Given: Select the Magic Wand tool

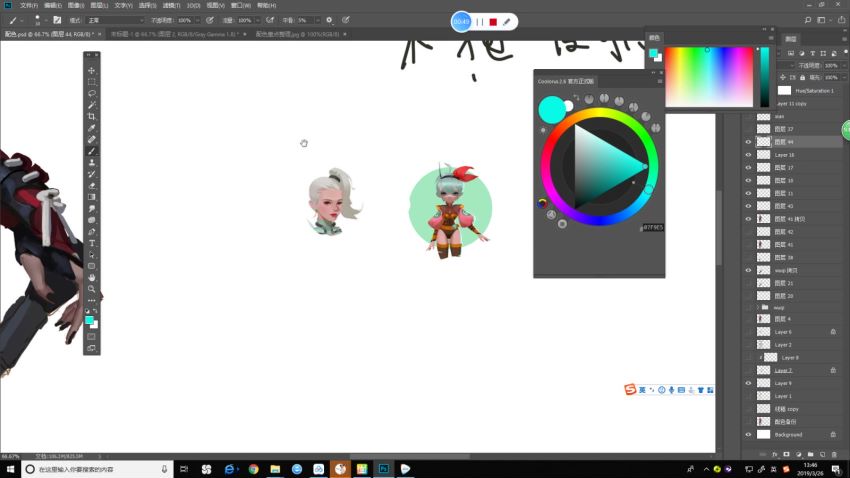Looking at the screenshot, I should tap(92, 105).
